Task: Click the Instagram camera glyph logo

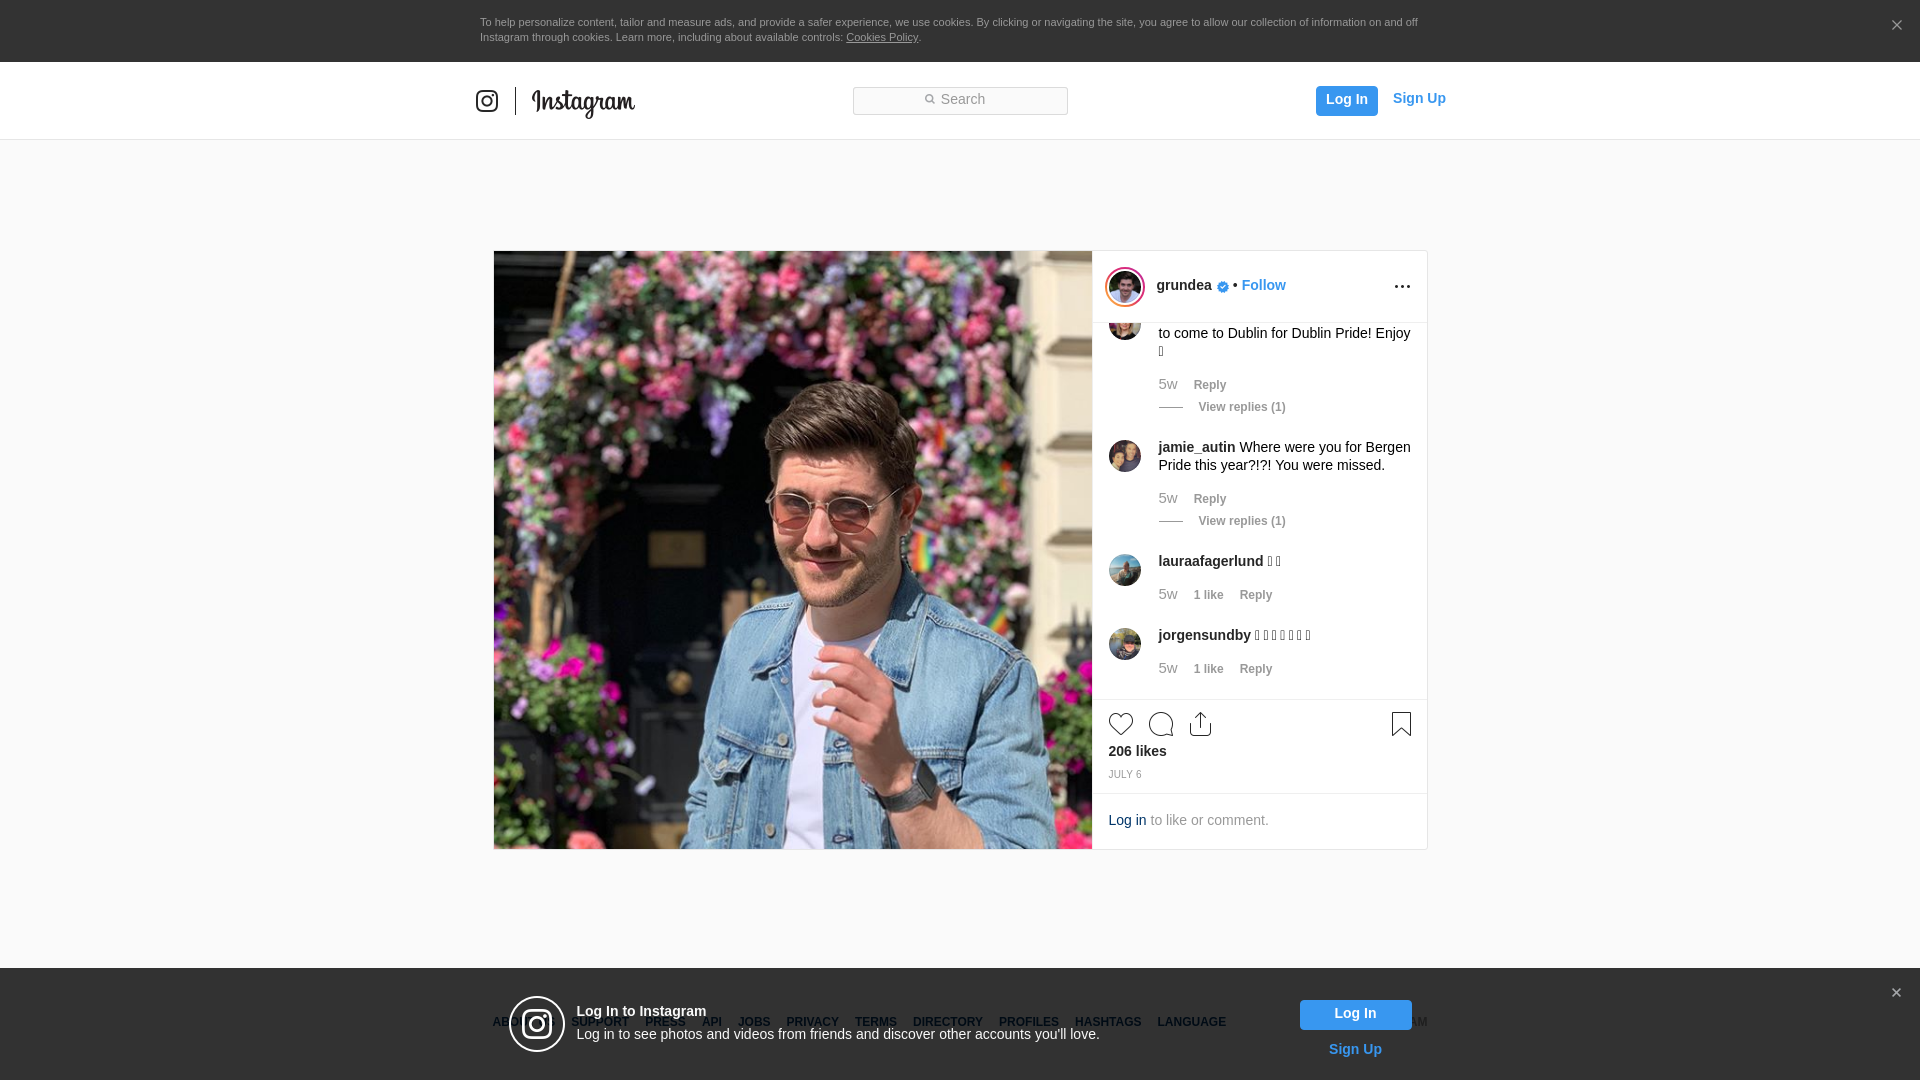Action: coord(487,101)
